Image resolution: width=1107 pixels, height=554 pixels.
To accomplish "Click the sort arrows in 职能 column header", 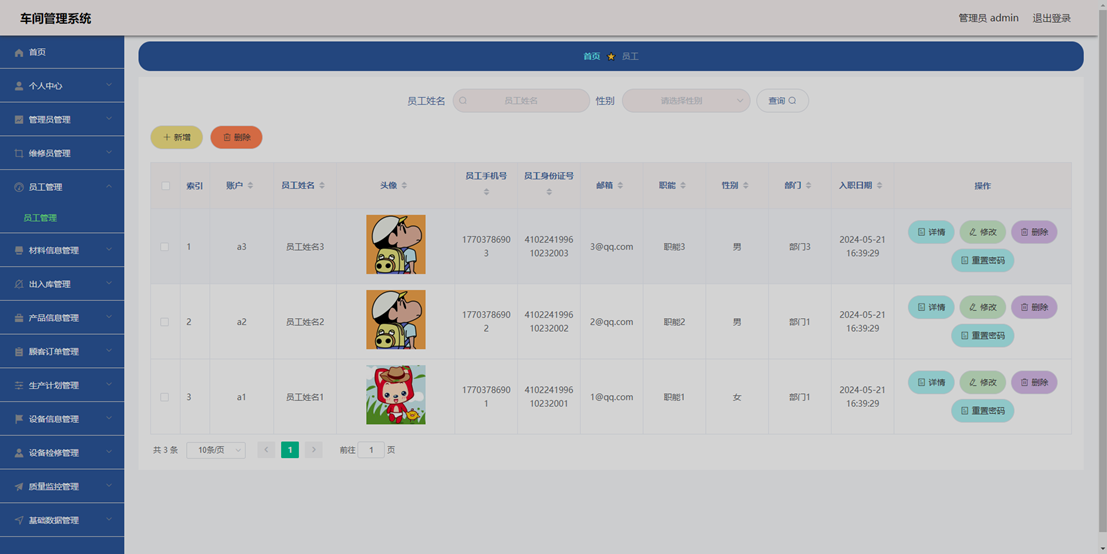I will pyautogui.click(x=683, y=186).
